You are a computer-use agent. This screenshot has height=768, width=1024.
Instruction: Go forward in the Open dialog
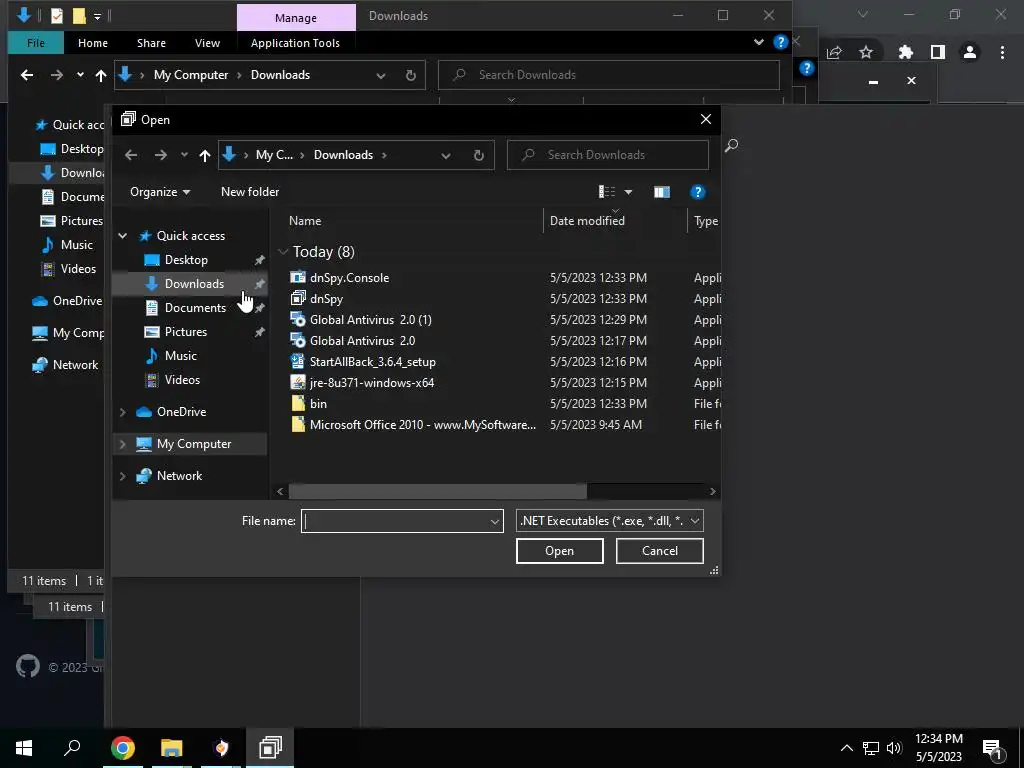point(161,155)
